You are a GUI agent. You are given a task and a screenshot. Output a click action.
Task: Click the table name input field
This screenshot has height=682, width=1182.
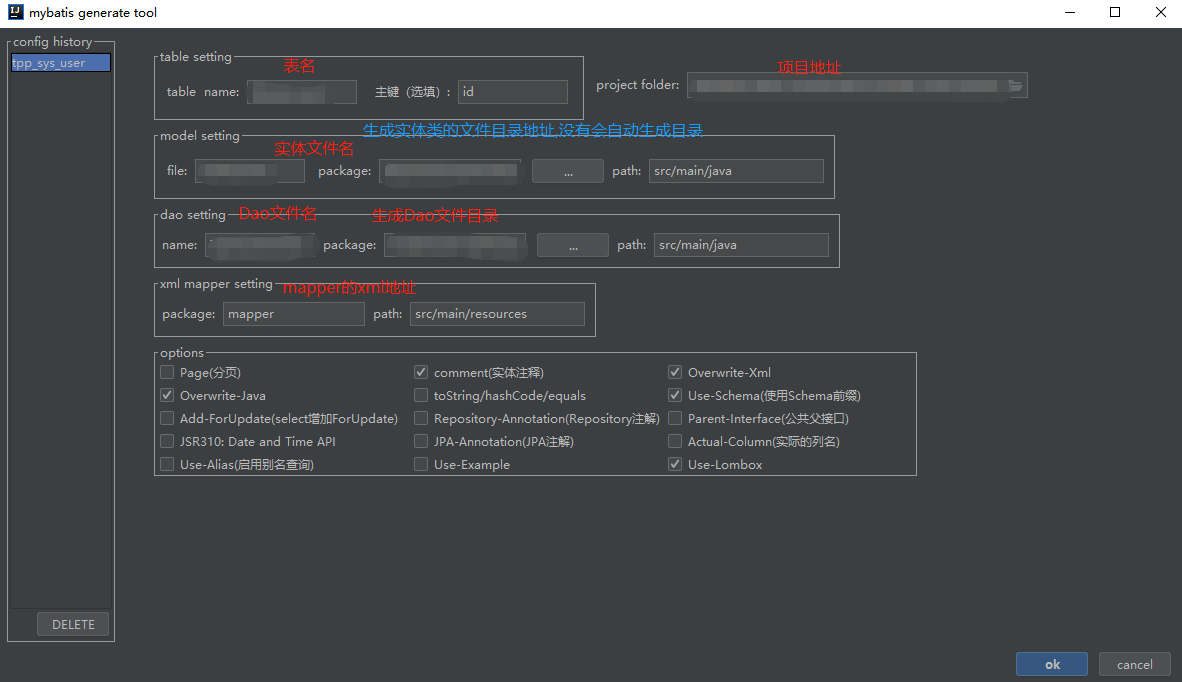click(302, 92)
